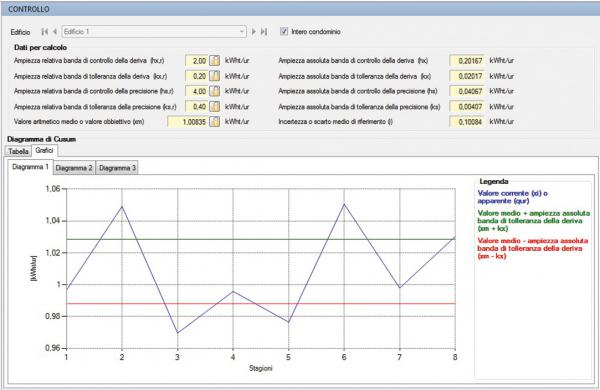600x390 pixels.
Task: Edit field with value 0,20
Action: (x=197, y=76)
